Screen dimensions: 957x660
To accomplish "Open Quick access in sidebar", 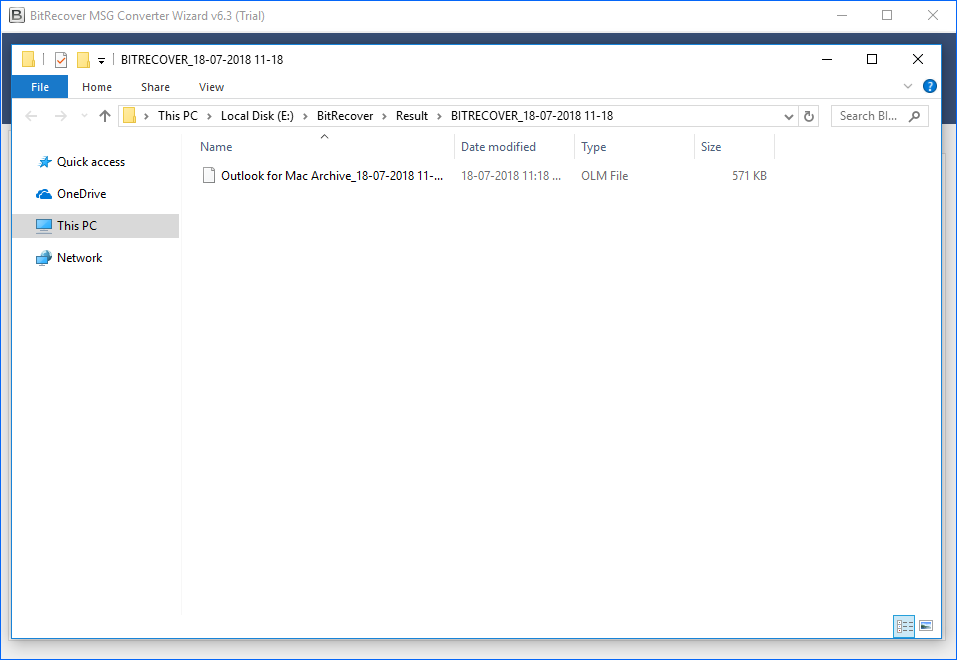I will click(91, 162).
